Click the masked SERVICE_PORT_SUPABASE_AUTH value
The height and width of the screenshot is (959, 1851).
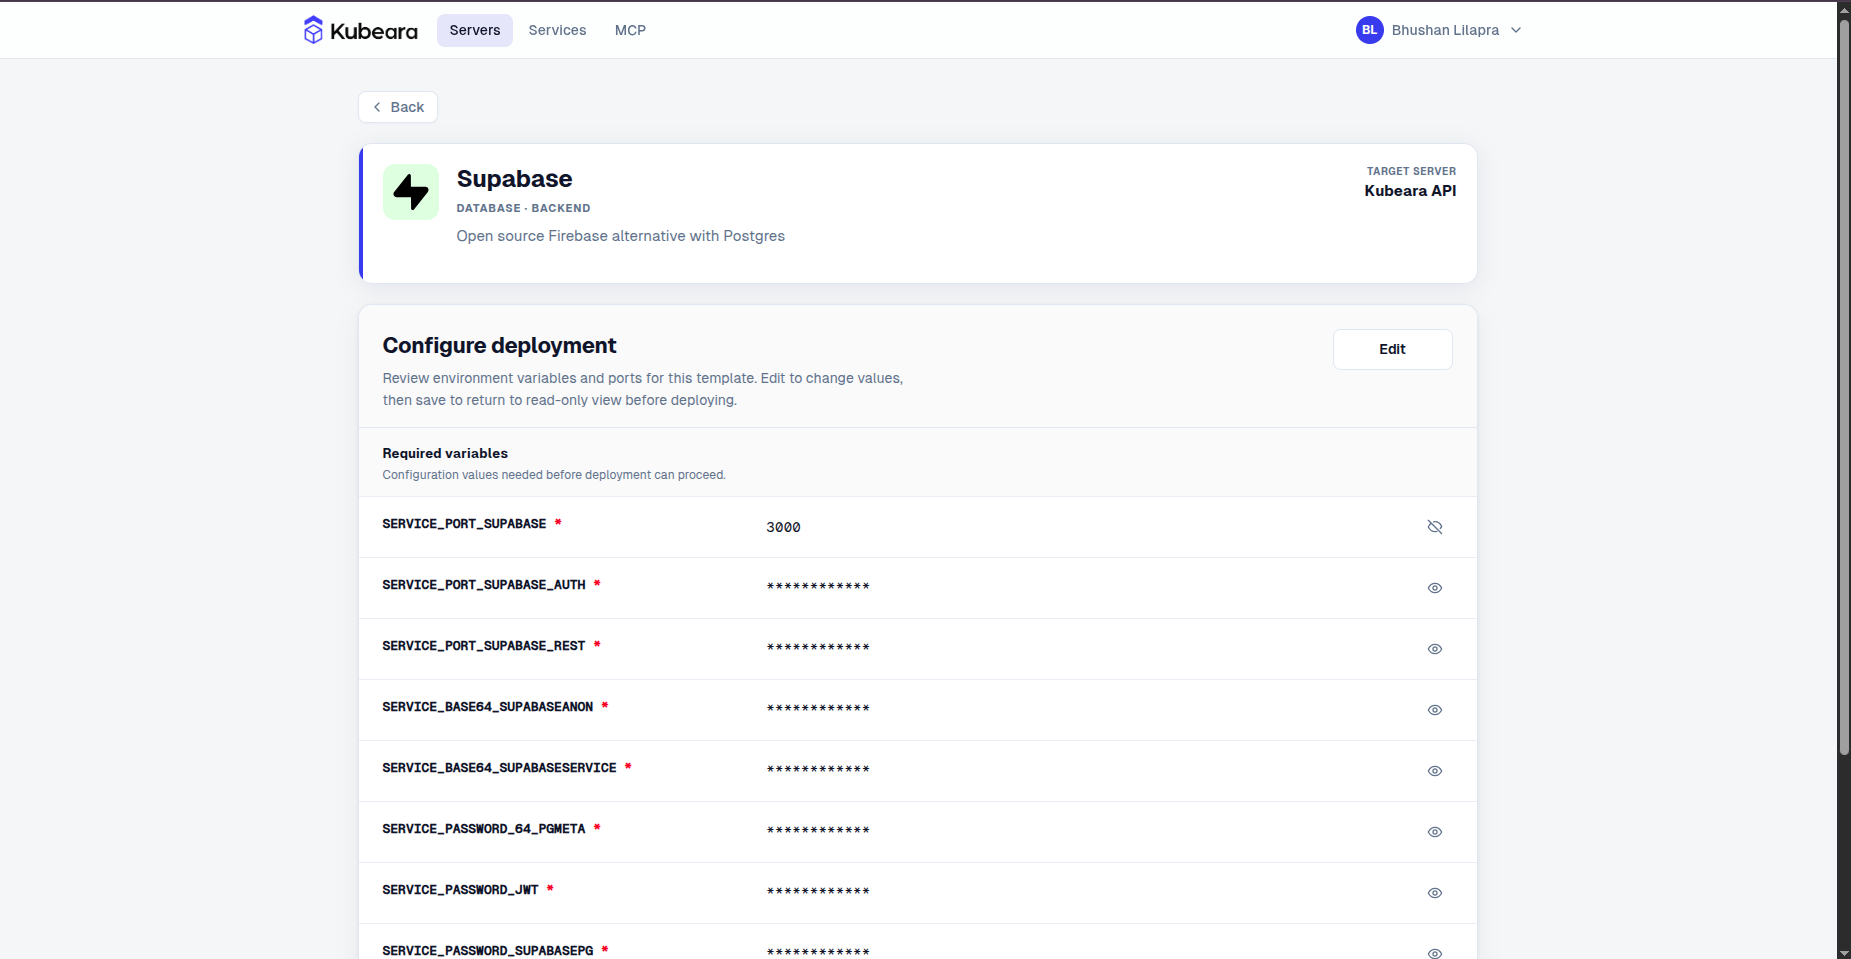(x=818, y=587)
